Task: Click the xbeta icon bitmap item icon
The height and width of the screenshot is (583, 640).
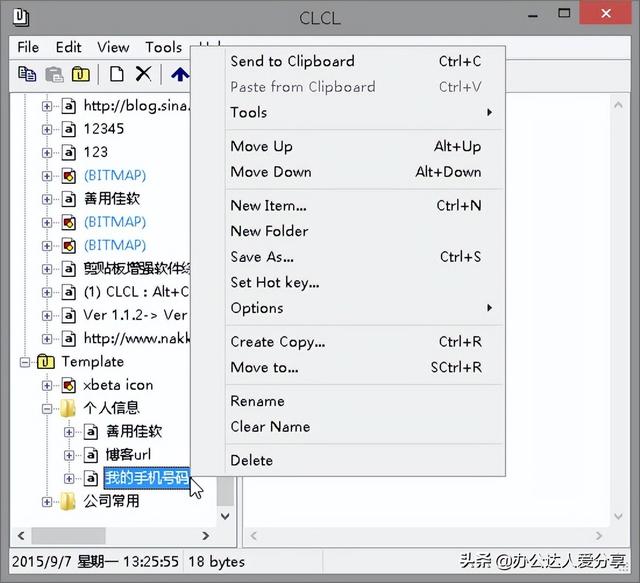Action: (x=69, y=385)
